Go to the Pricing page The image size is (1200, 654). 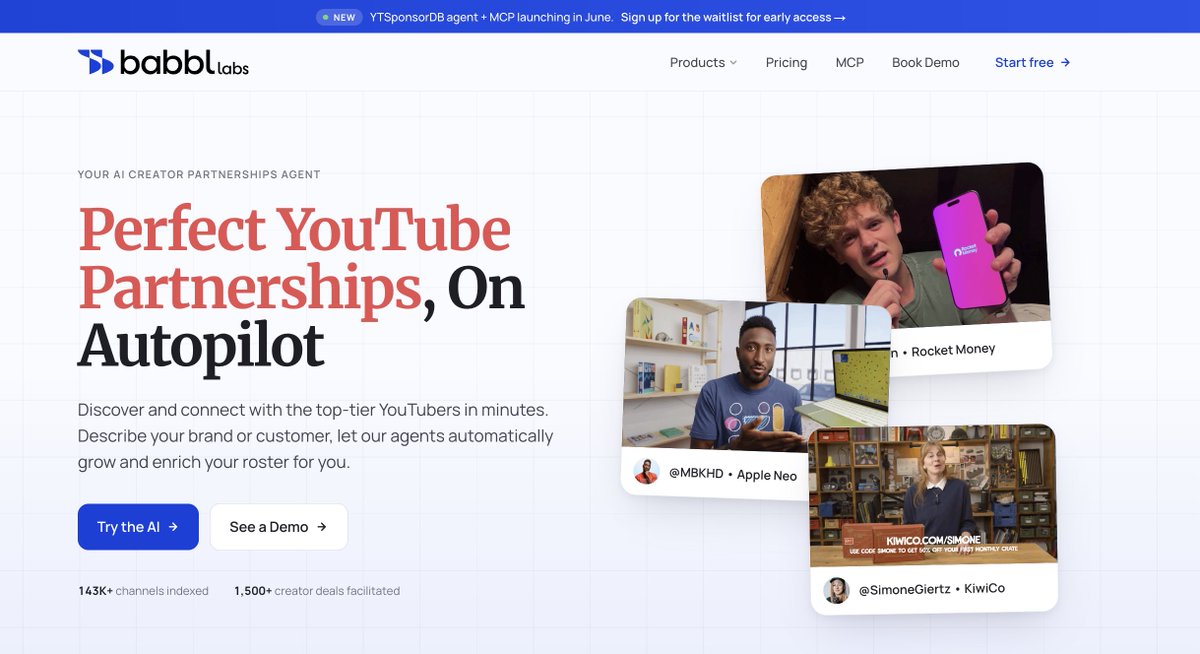(x=786, y=62)
